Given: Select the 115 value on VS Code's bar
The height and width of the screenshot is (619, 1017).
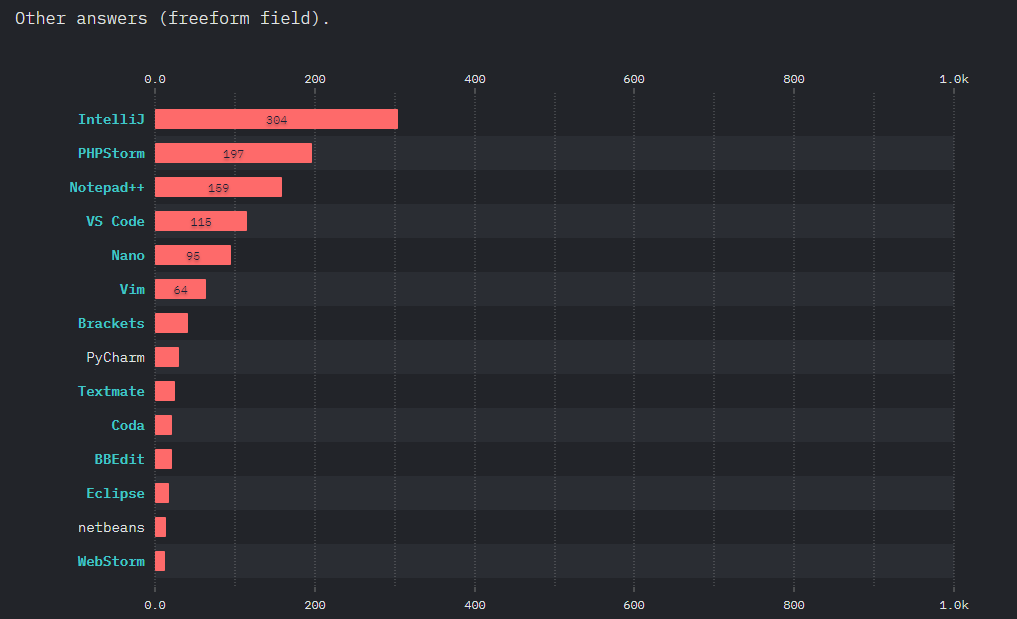Looking at the screenshot, I should 201,222.
